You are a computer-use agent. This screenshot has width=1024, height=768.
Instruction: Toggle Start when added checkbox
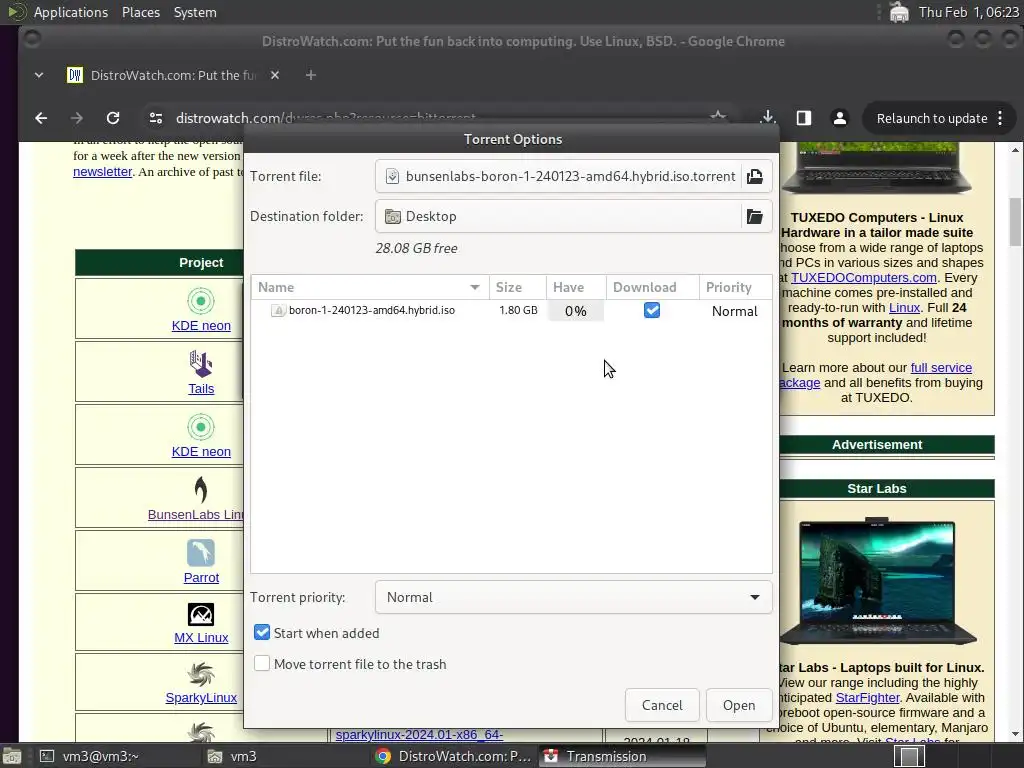point(262,632)
